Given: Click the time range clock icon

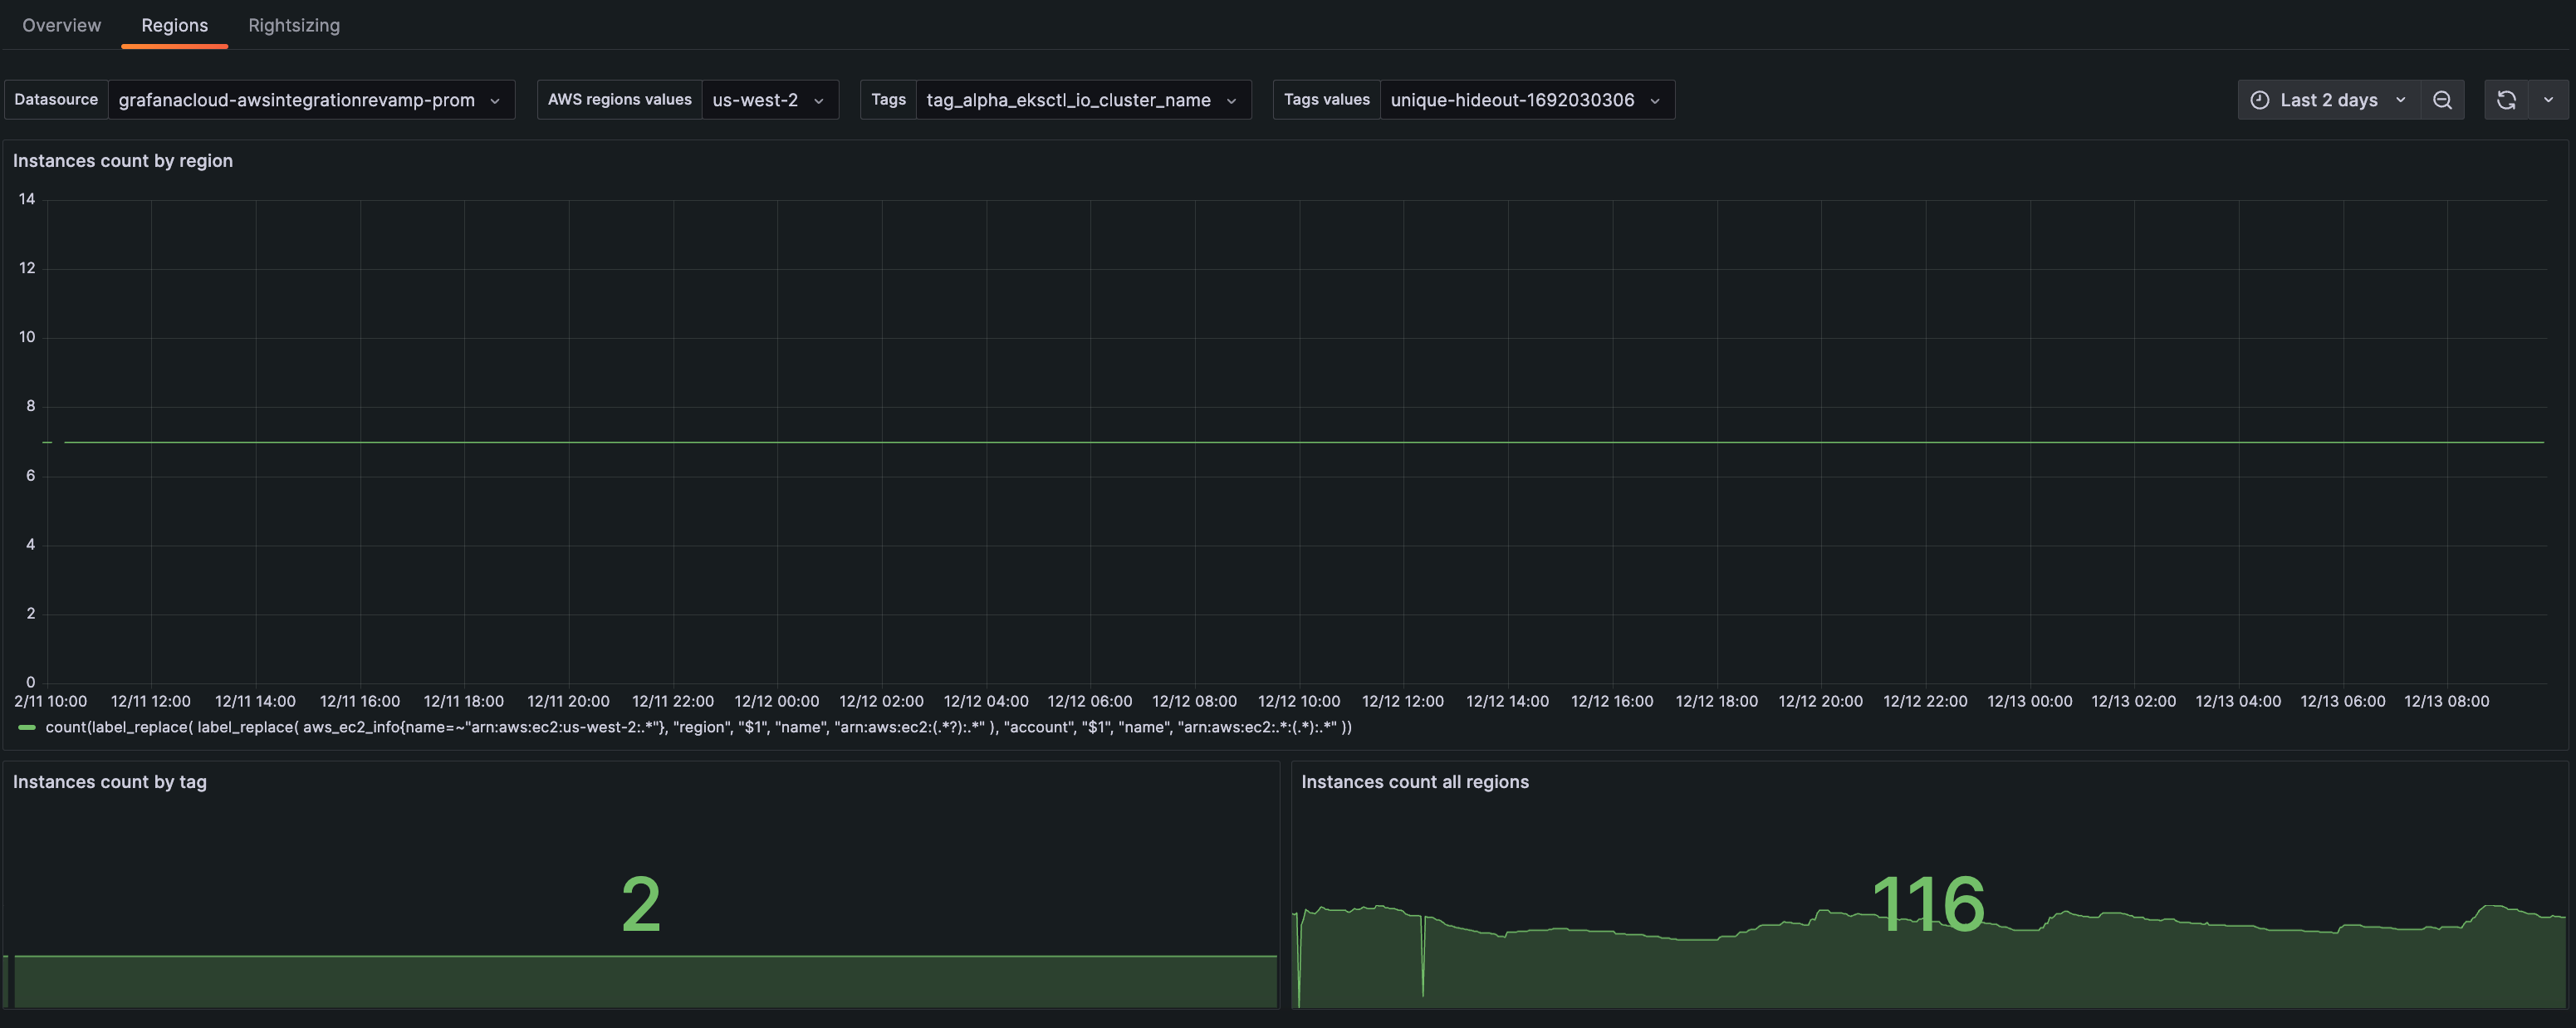Looking at the screenshot, I should click(2258, 100).
